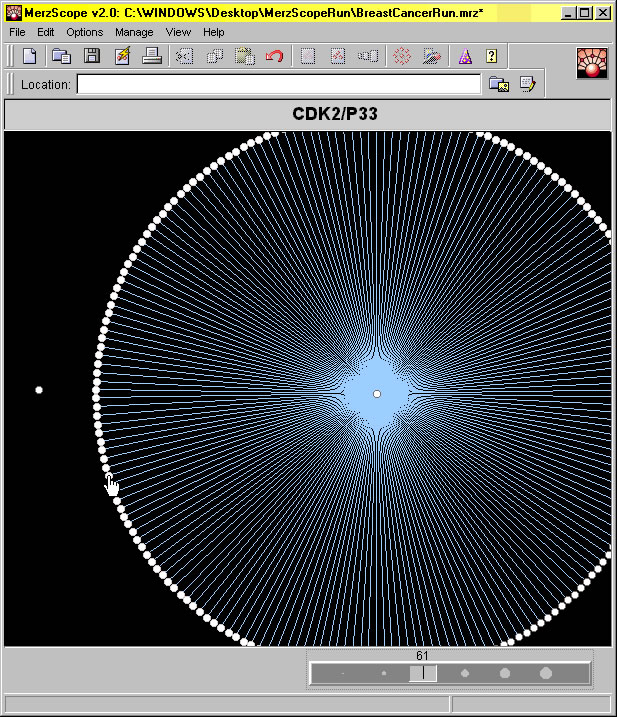Click the purple wizard hat icon
Image resolution: width=617 pixels, height=717 pixels.
click(464, 56)
